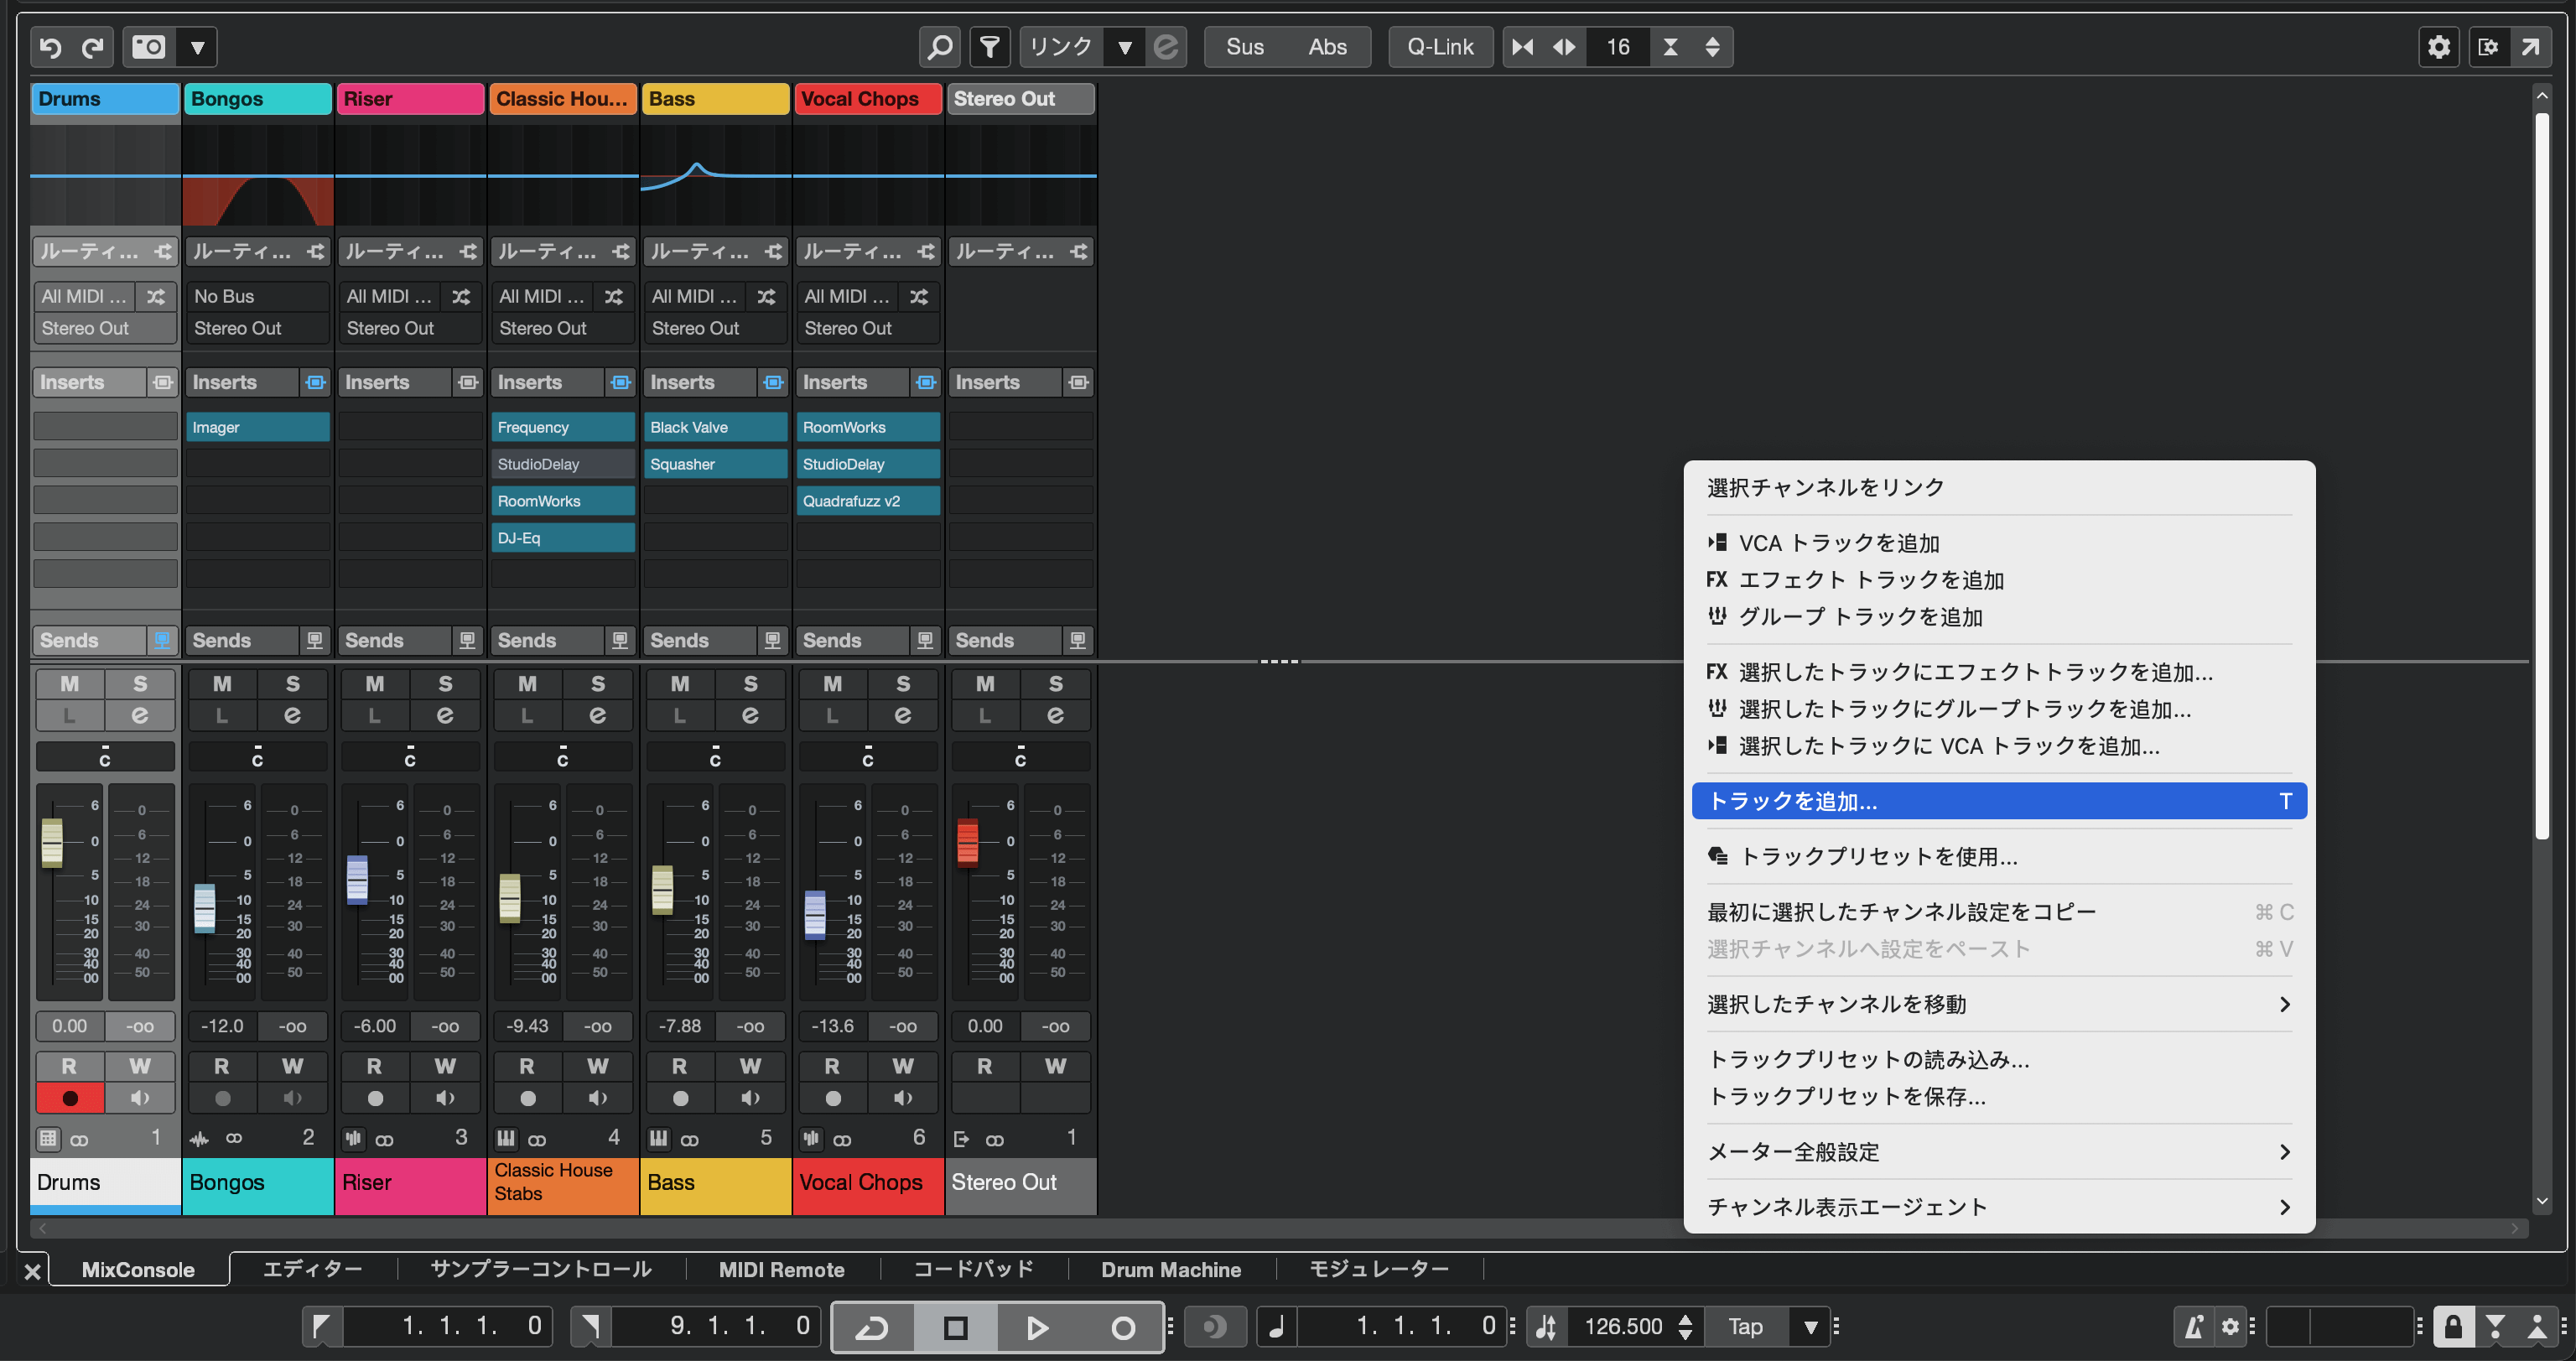This screenshot has height=1361, width=2576.
Task: Click the Stereo Out red fader handle
Action: tap(967, 842)
